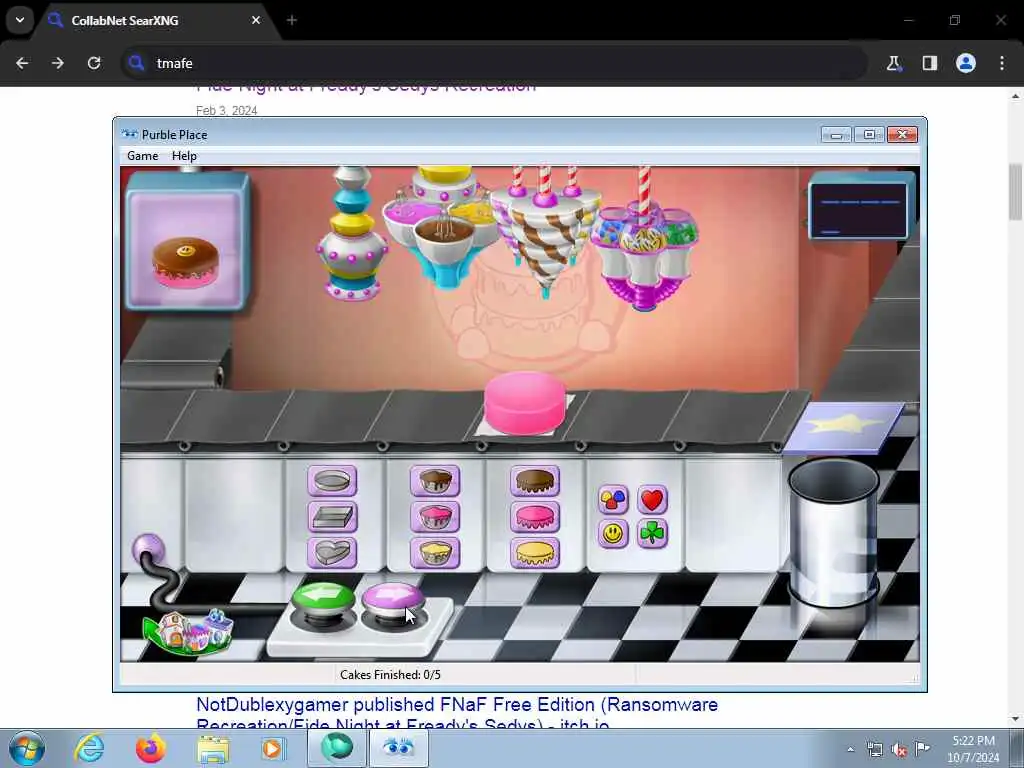Open the tab search dropdown arrow
Screen dimensions: 1024x768
click(x=20, y=20)
